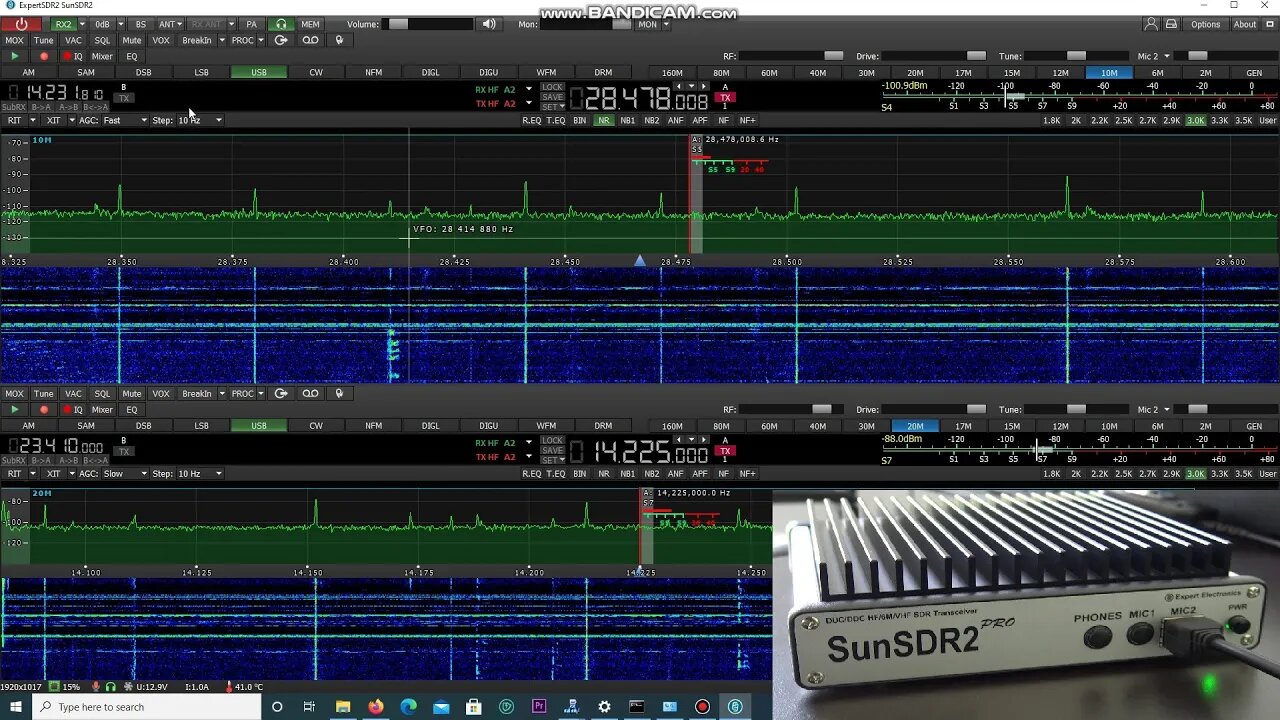Screen dimensions: 1280x720
Task: Click the microphone icon in 20M panel toolbar
Action: click(x=339, y=393)
